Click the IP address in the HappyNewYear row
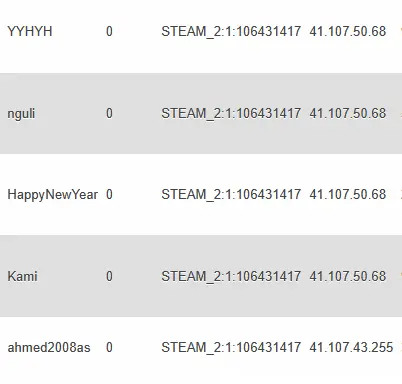This screenshot has width=402, height=384. click(x=348, y=194)
